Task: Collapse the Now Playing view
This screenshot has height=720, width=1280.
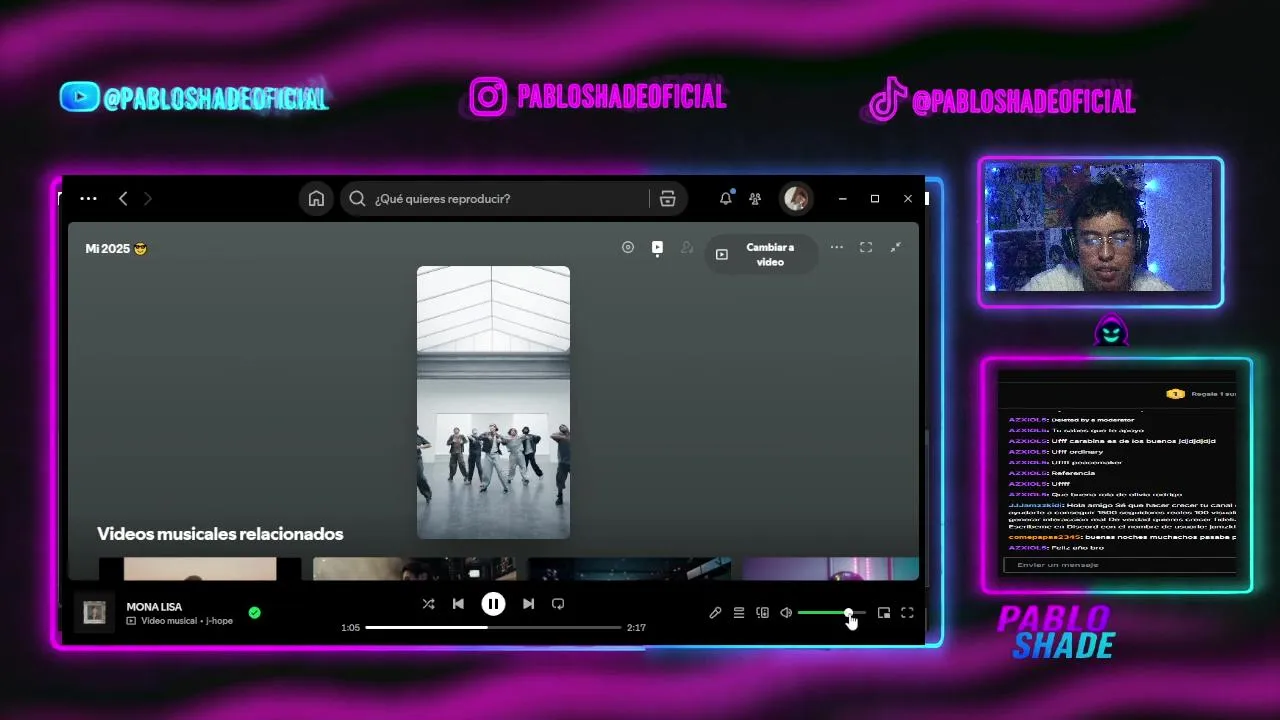Action: point(896,247)
